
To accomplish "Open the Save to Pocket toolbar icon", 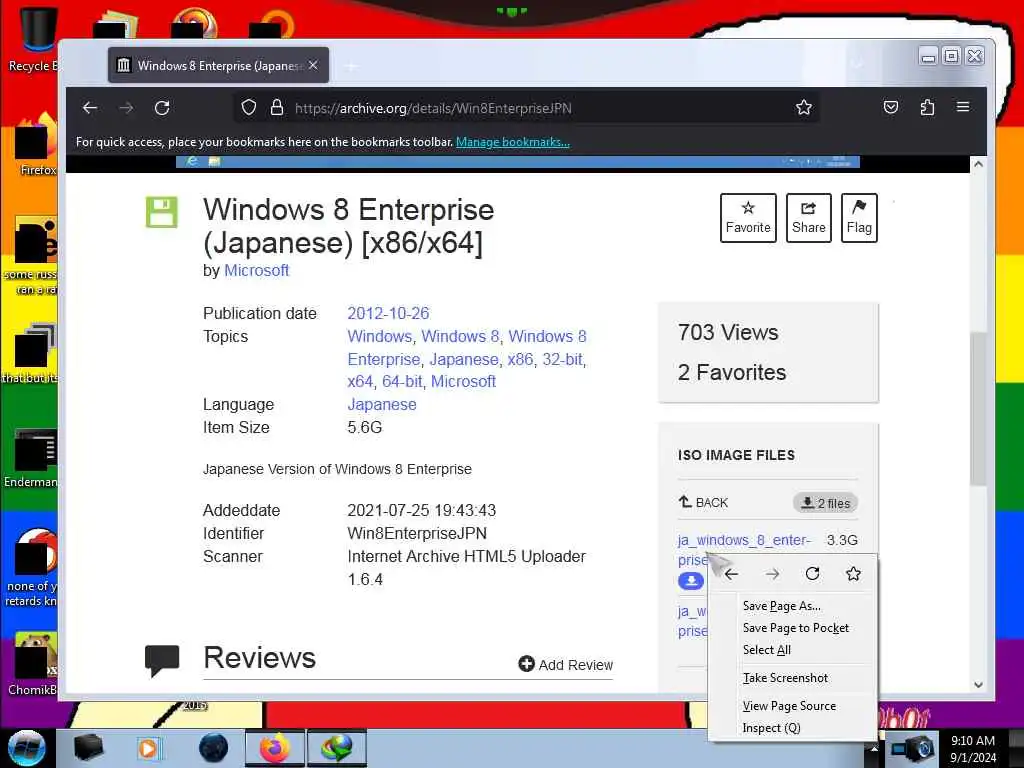I will (891, 107).
